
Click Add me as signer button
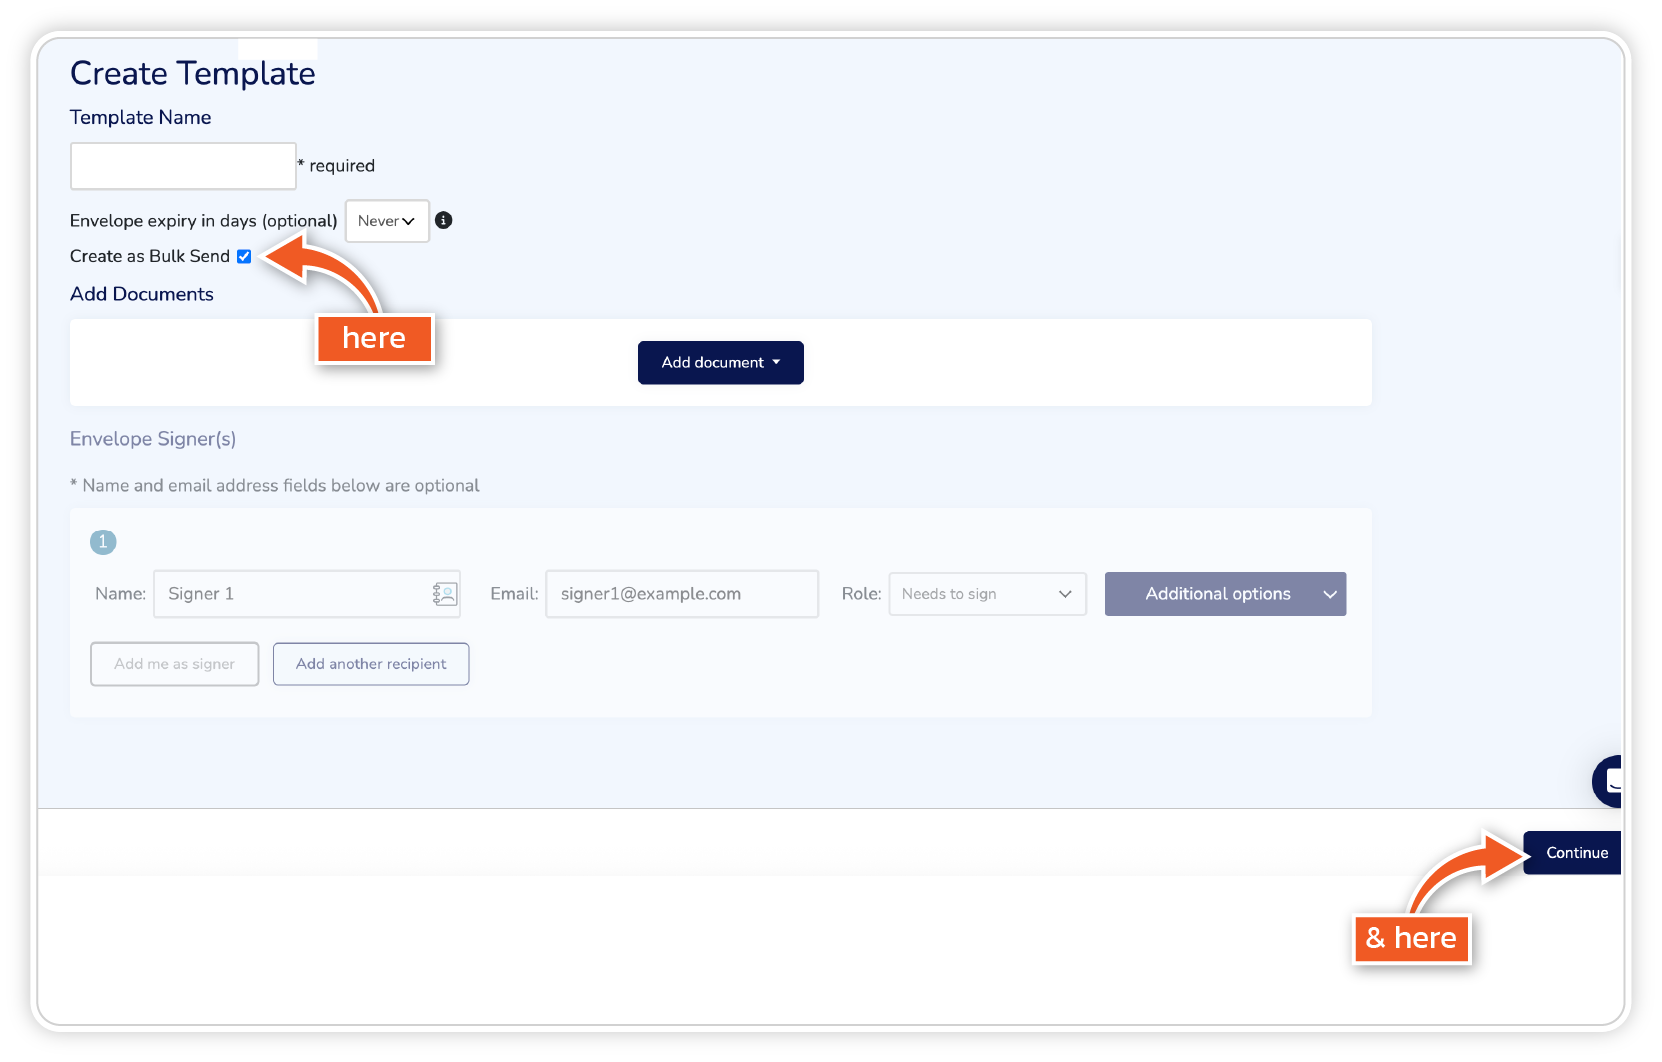point(175,664)
